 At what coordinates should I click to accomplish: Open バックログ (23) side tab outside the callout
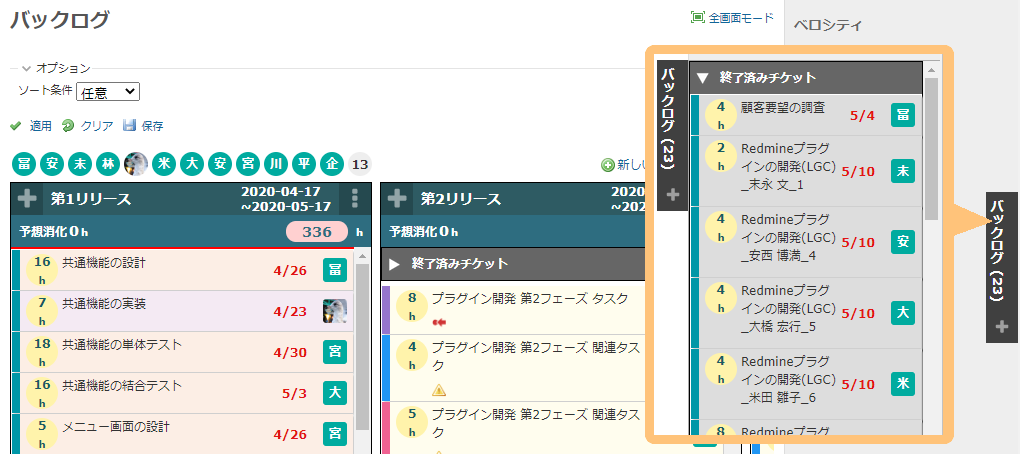tap(1002, 267)
